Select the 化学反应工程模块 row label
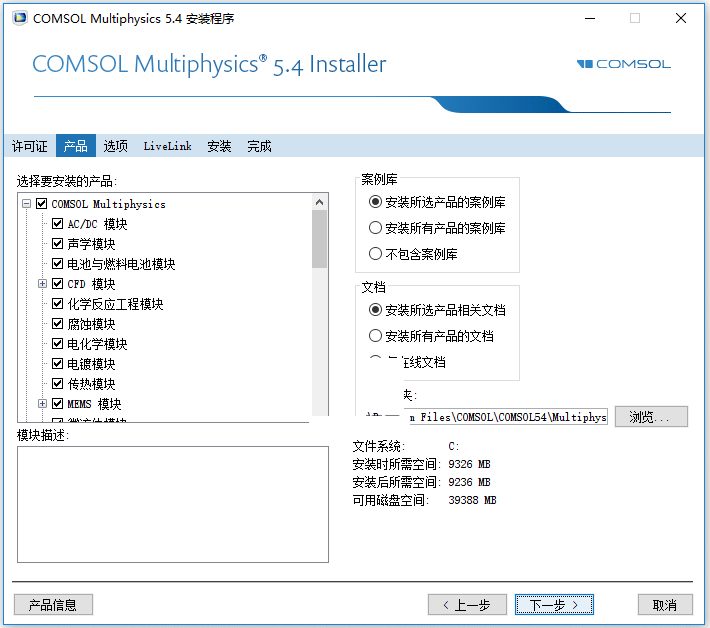 tap(115, 304)
